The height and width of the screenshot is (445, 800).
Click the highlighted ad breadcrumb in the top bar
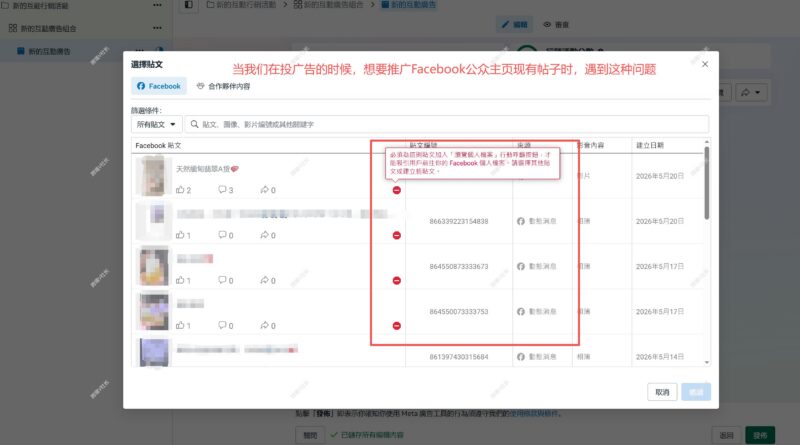pyautogui.click(x=409, y=5)
